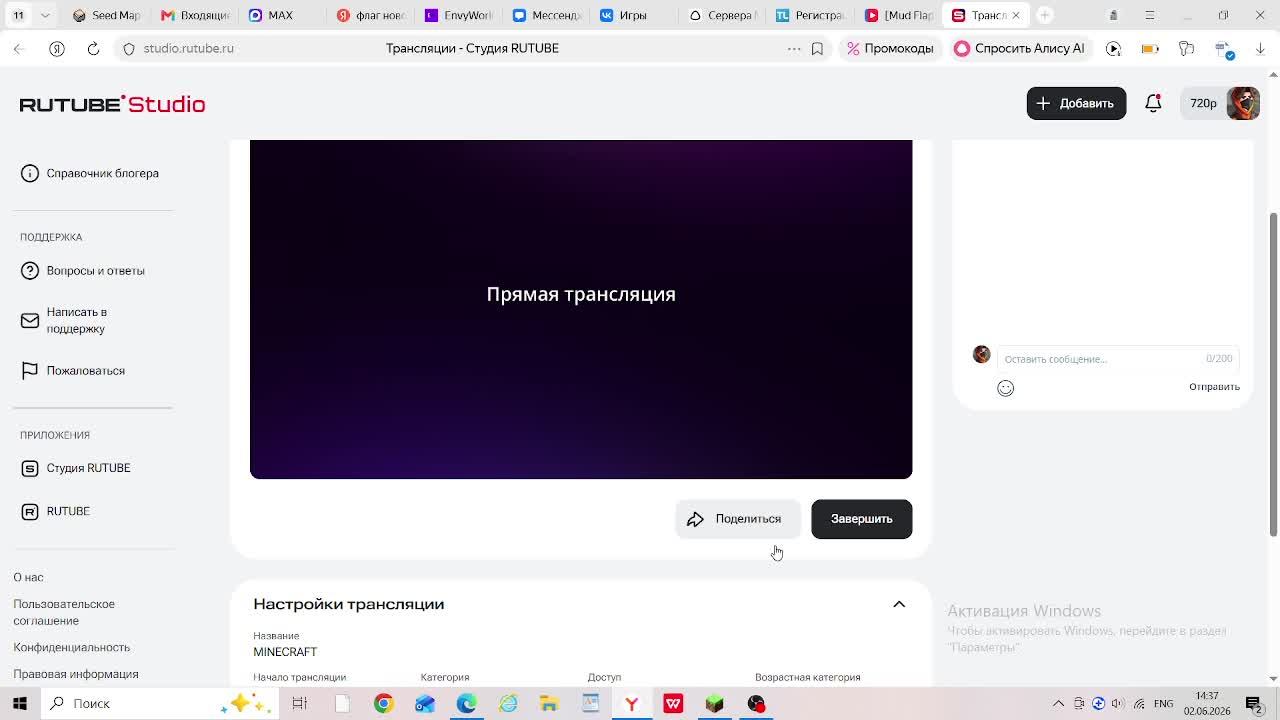The height and width of the screenshot is (720, 1280).
Task: Close the current Трансляции tab
Action: click(x=1015, y=15)
